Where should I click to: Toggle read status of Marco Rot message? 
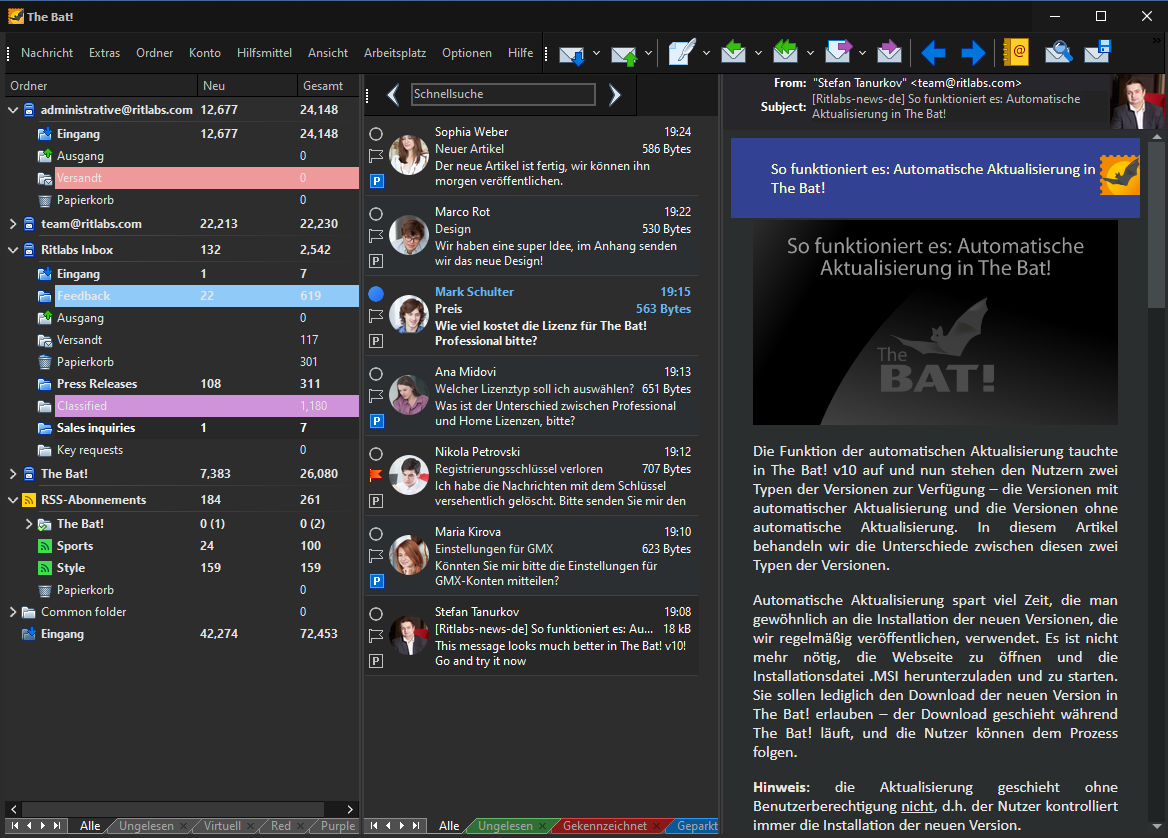tap(376, 214)
